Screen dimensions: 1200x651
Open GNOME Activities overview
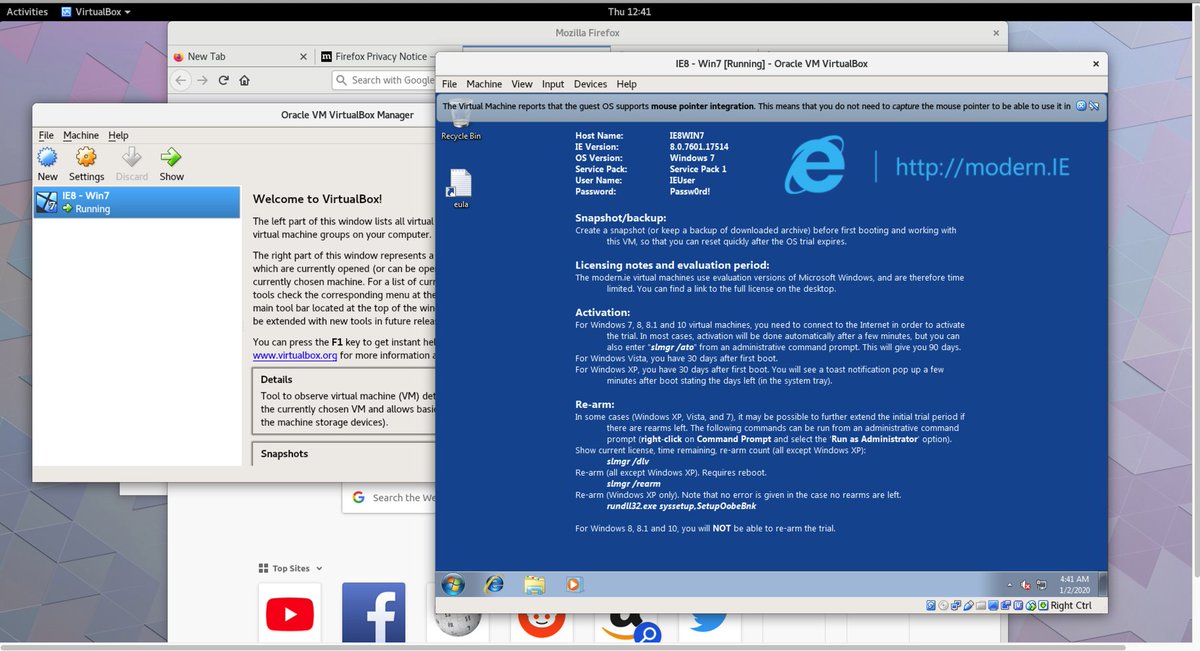pyautogui.click(x=27, y=12)
